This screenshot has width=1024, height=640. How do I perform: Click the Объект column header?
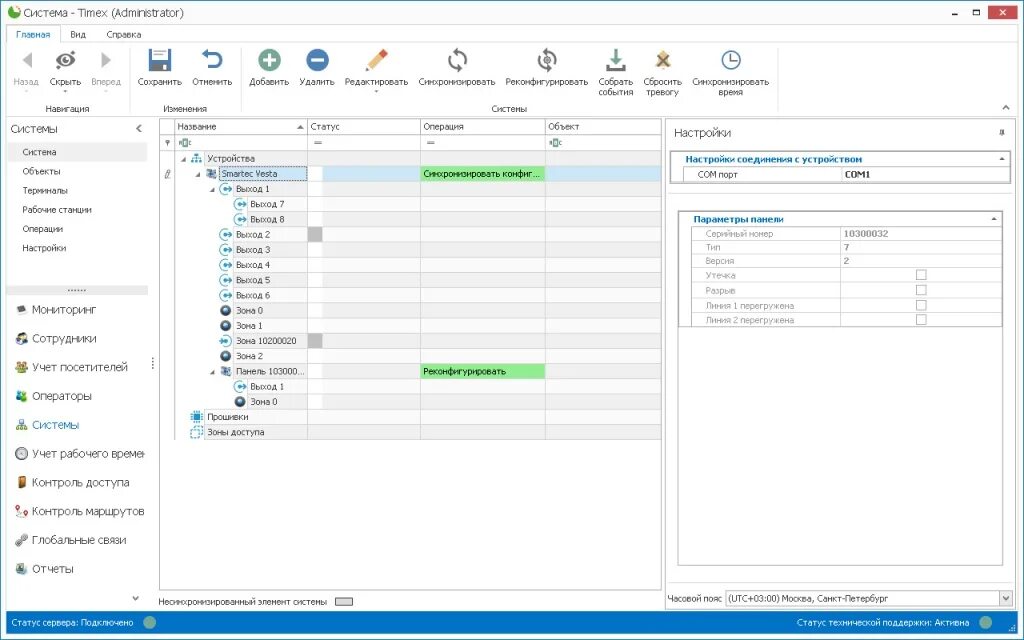pos(603,127)
